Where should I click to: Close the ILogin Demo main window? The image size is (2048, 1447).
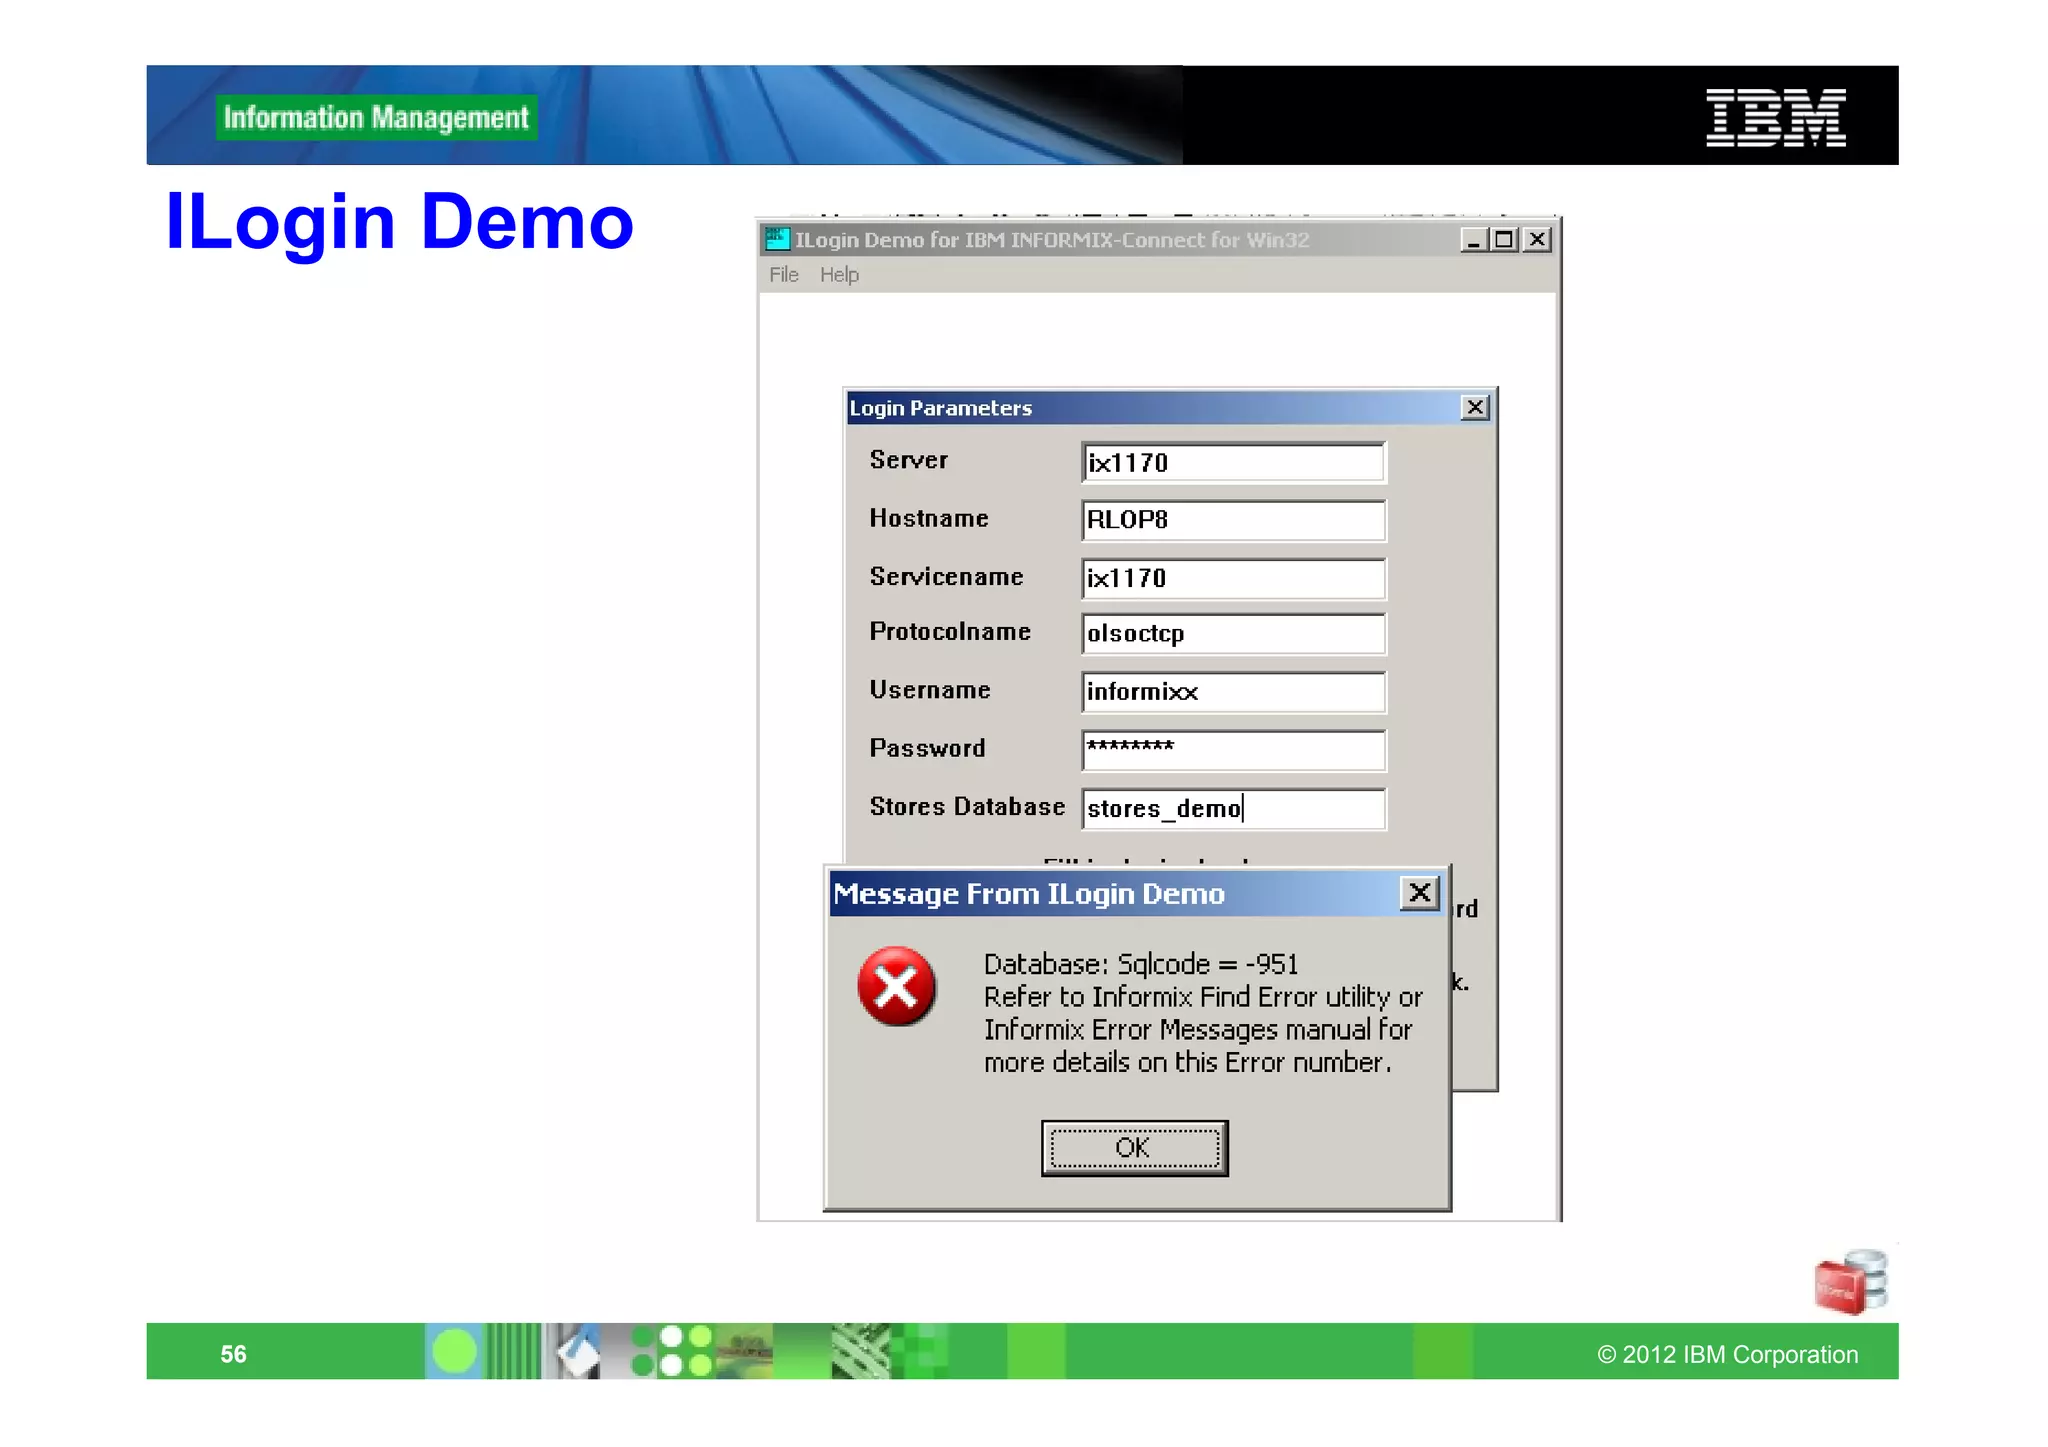[1538, 240]
